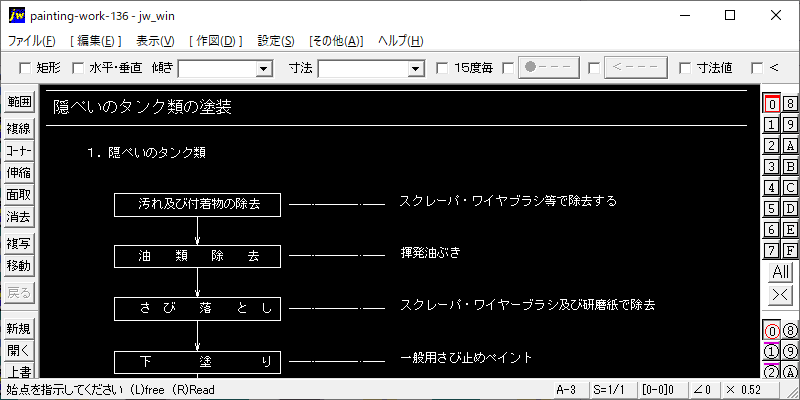Open a file with 開く button
The width and height of the screenshot is (800, 400).
click(19, 351)
